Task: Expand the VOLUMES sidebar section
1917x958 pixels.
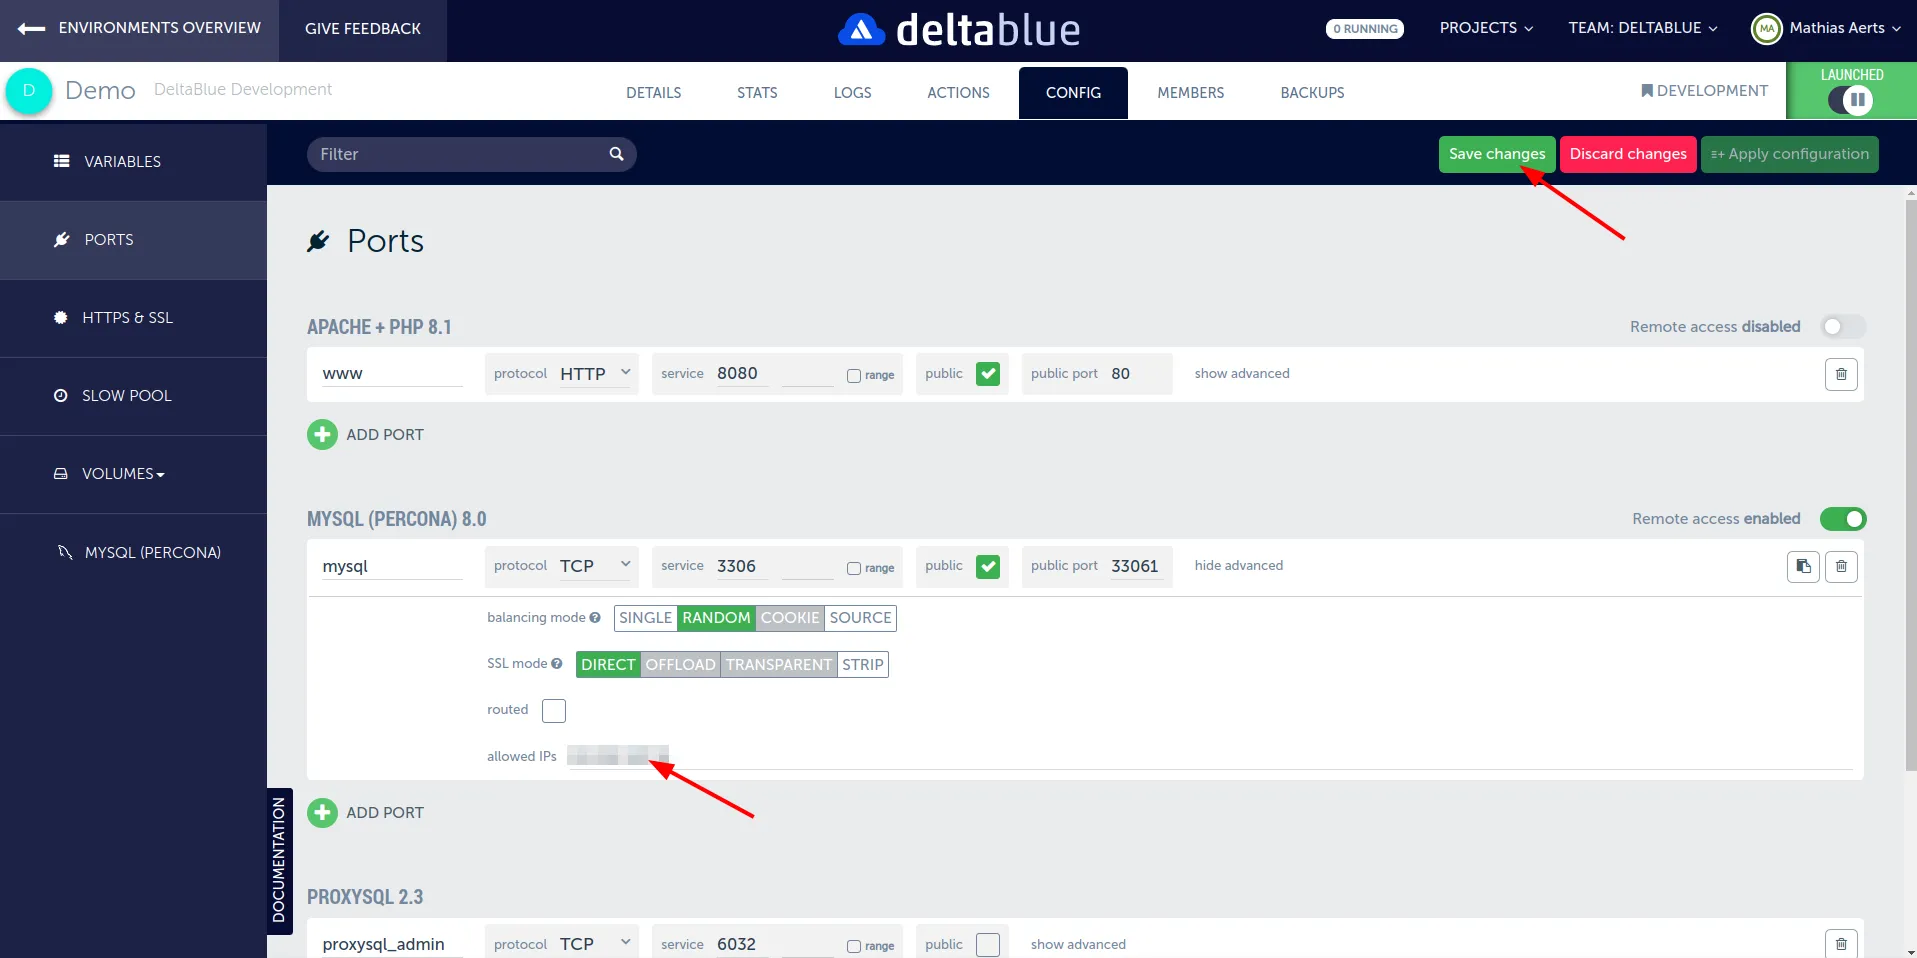Action: click(120, 473)
